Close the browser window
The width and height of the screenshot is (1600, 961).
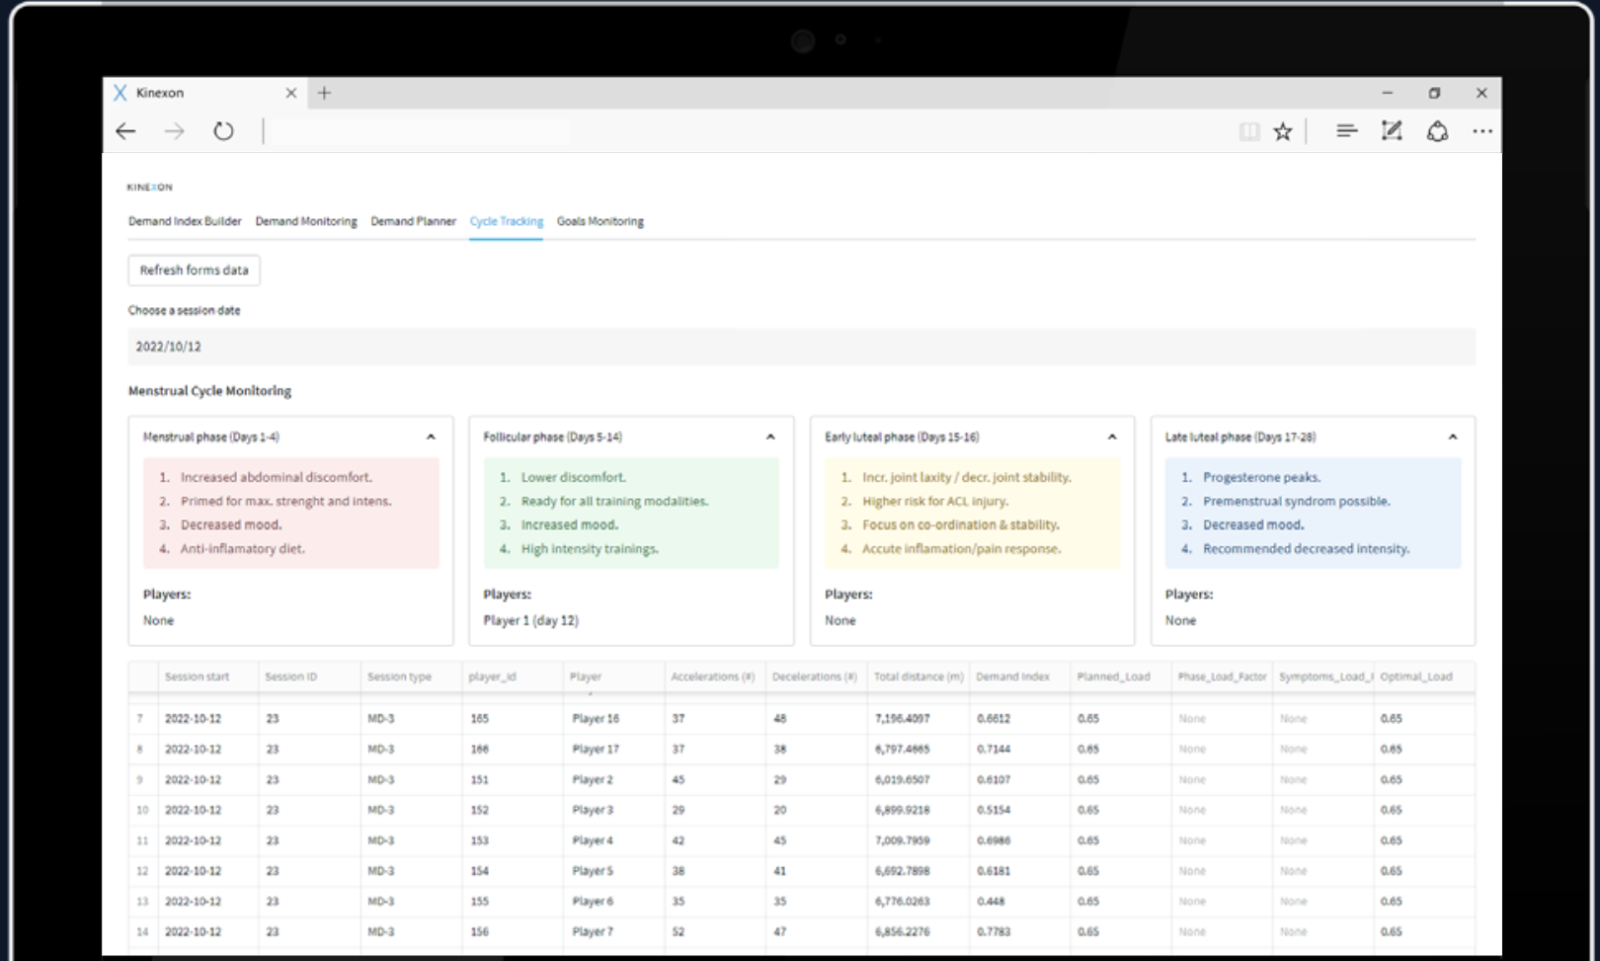pos(1481,93)
